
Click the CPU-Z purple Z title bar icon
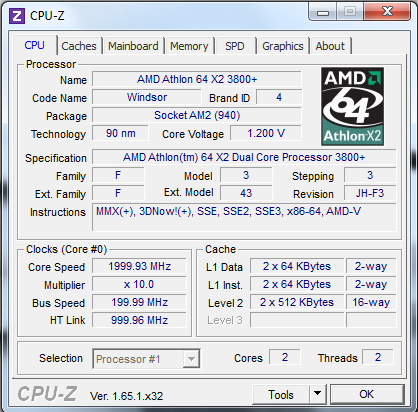click(x=17, y=16)
